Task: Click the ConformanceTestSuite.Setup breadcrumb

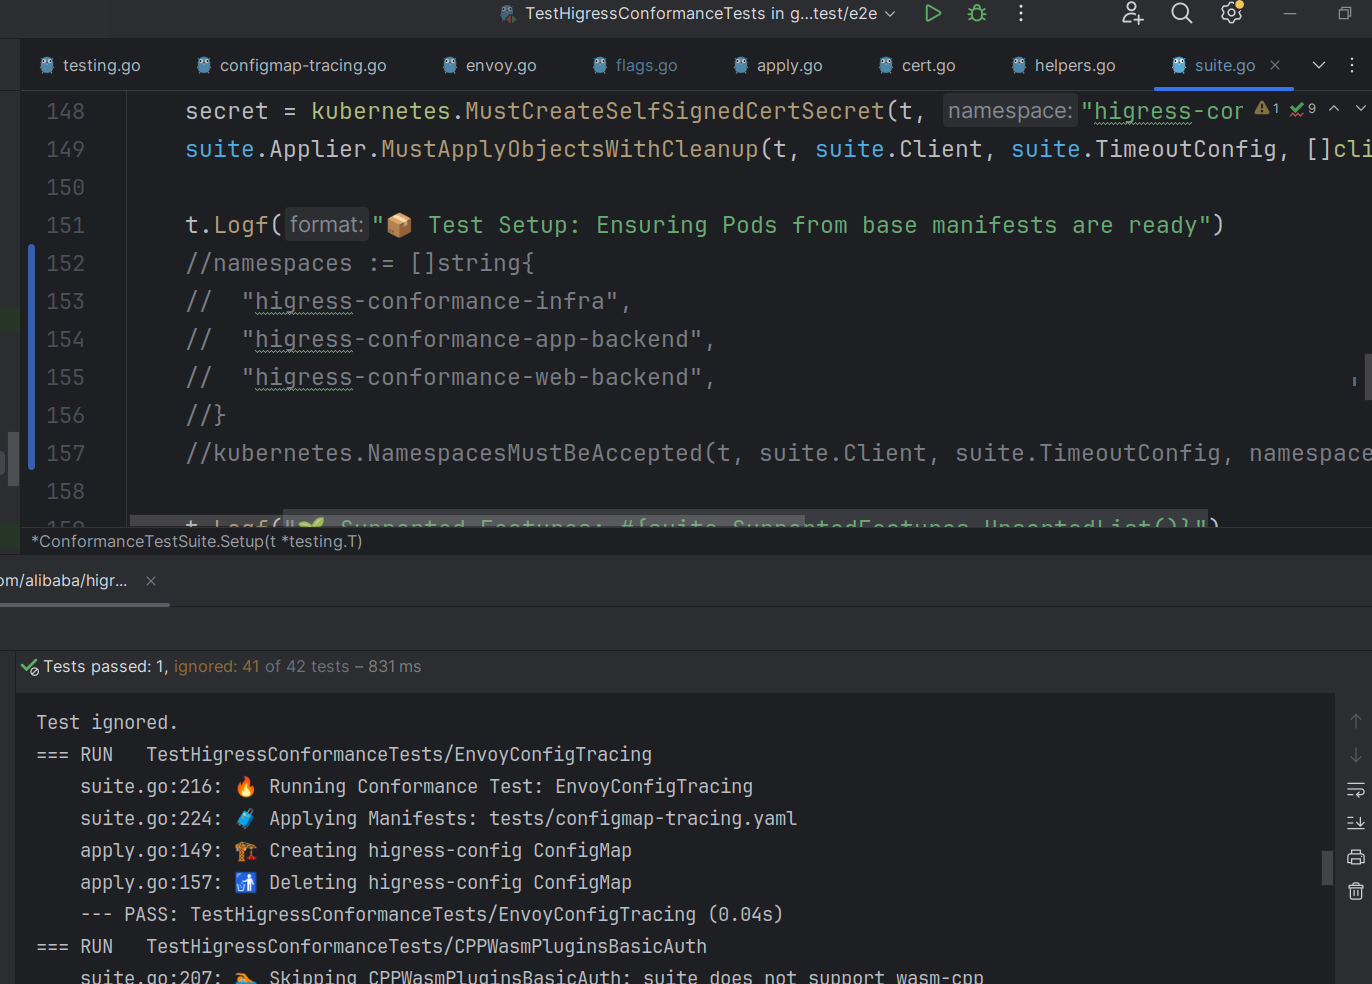Action: 197,541
